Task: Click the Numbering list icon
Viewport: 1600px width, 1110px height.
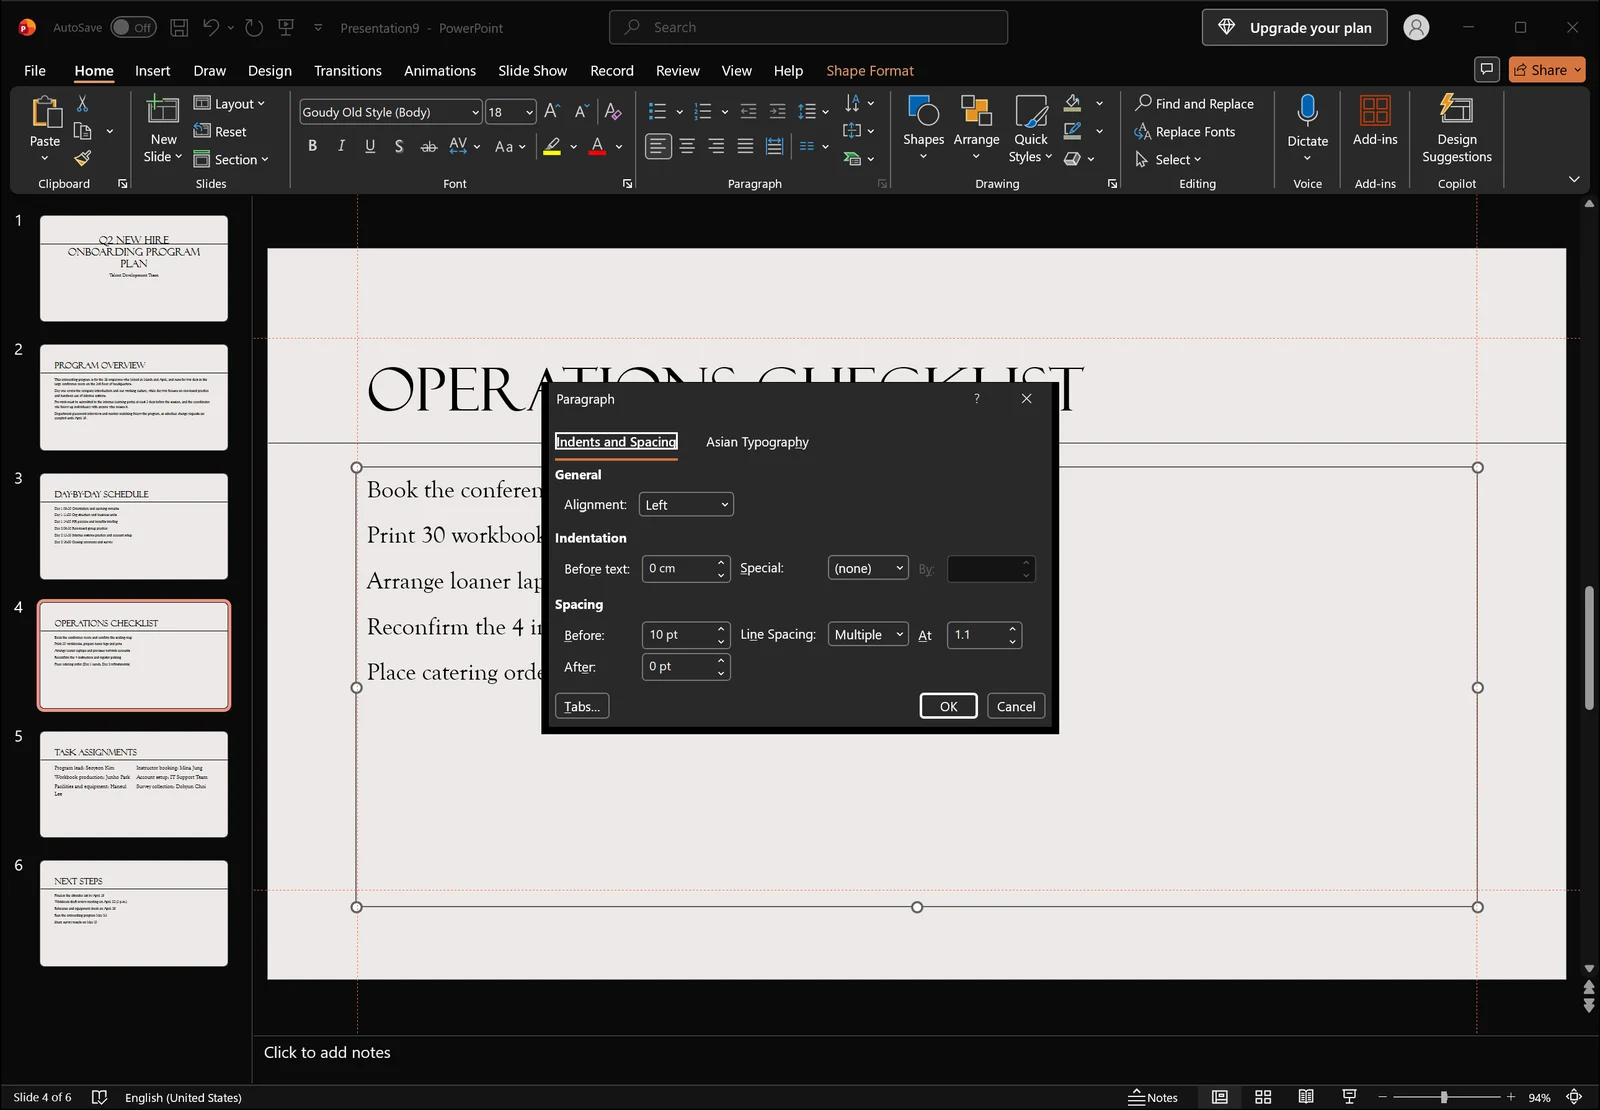Action: [703, 111]
